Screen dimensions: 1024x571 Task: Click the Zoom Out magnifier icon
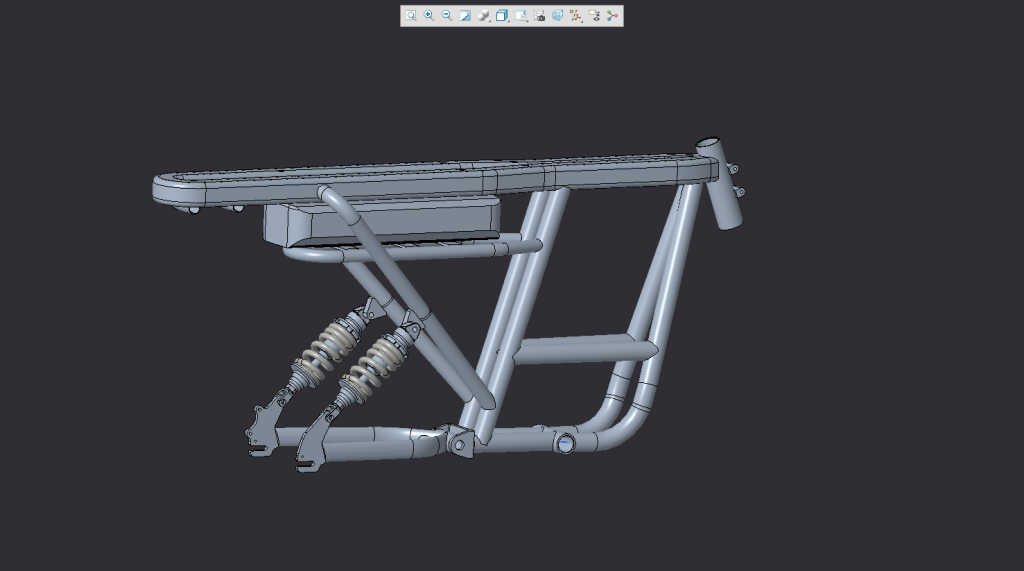pos(447,15)
